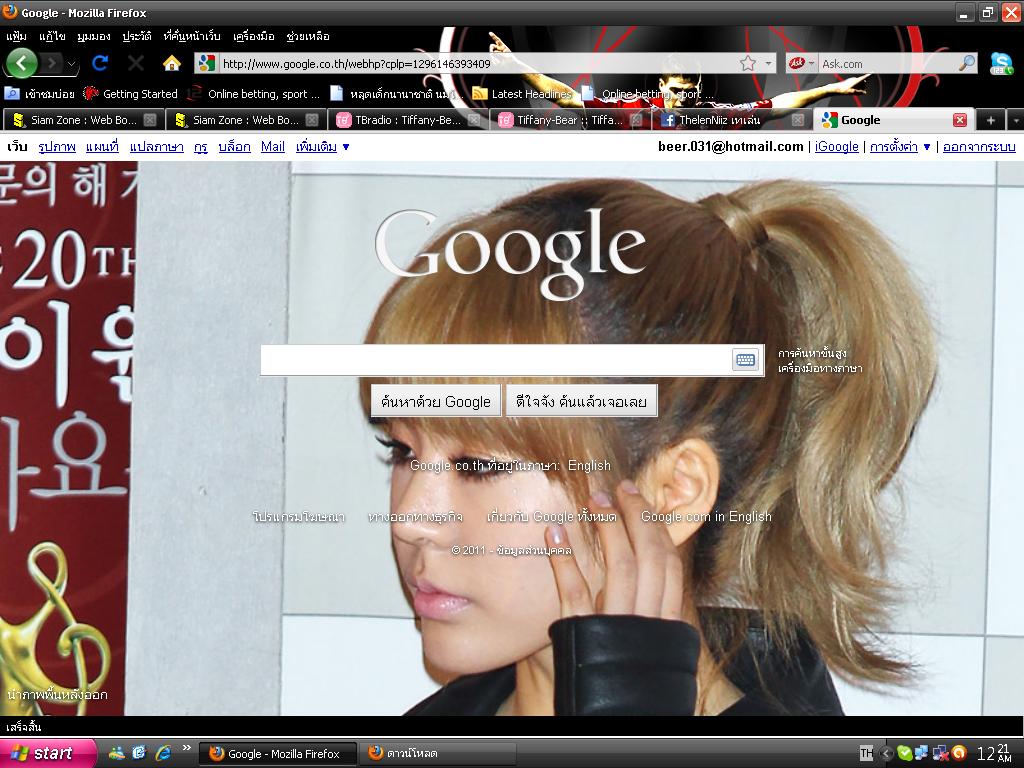Close the TBradio tab
The height and width of the screenshot is (768, 1024).
point(474,120)
